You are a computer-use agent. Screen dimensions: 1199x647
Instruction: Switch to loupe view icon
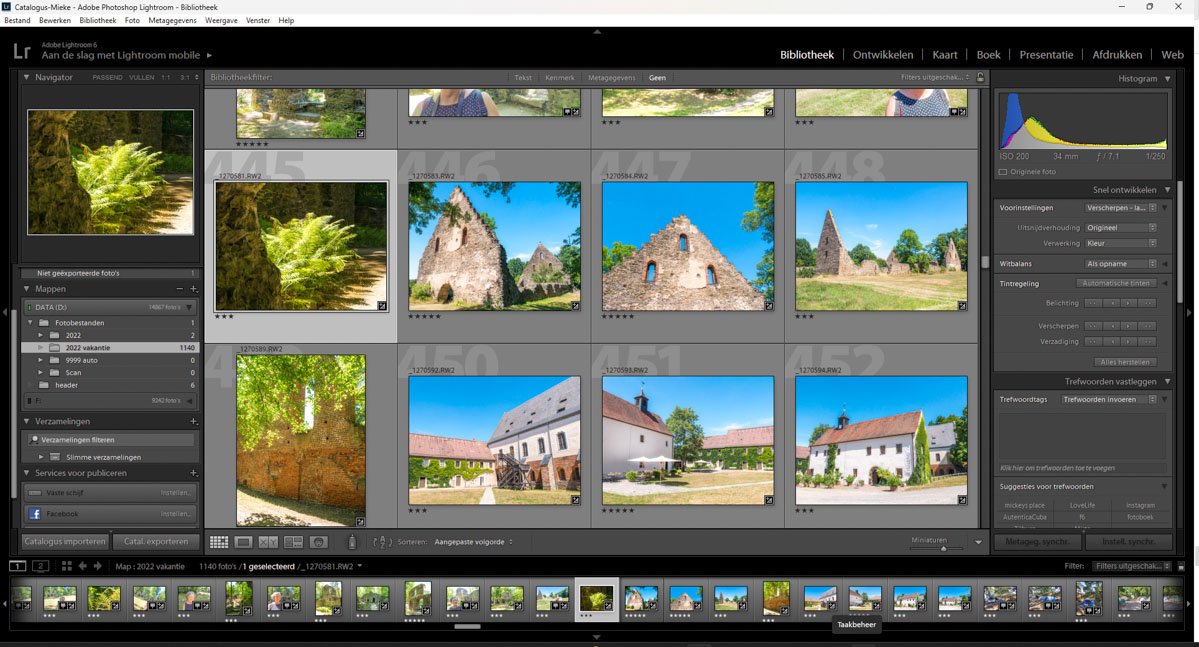point(244,542)
